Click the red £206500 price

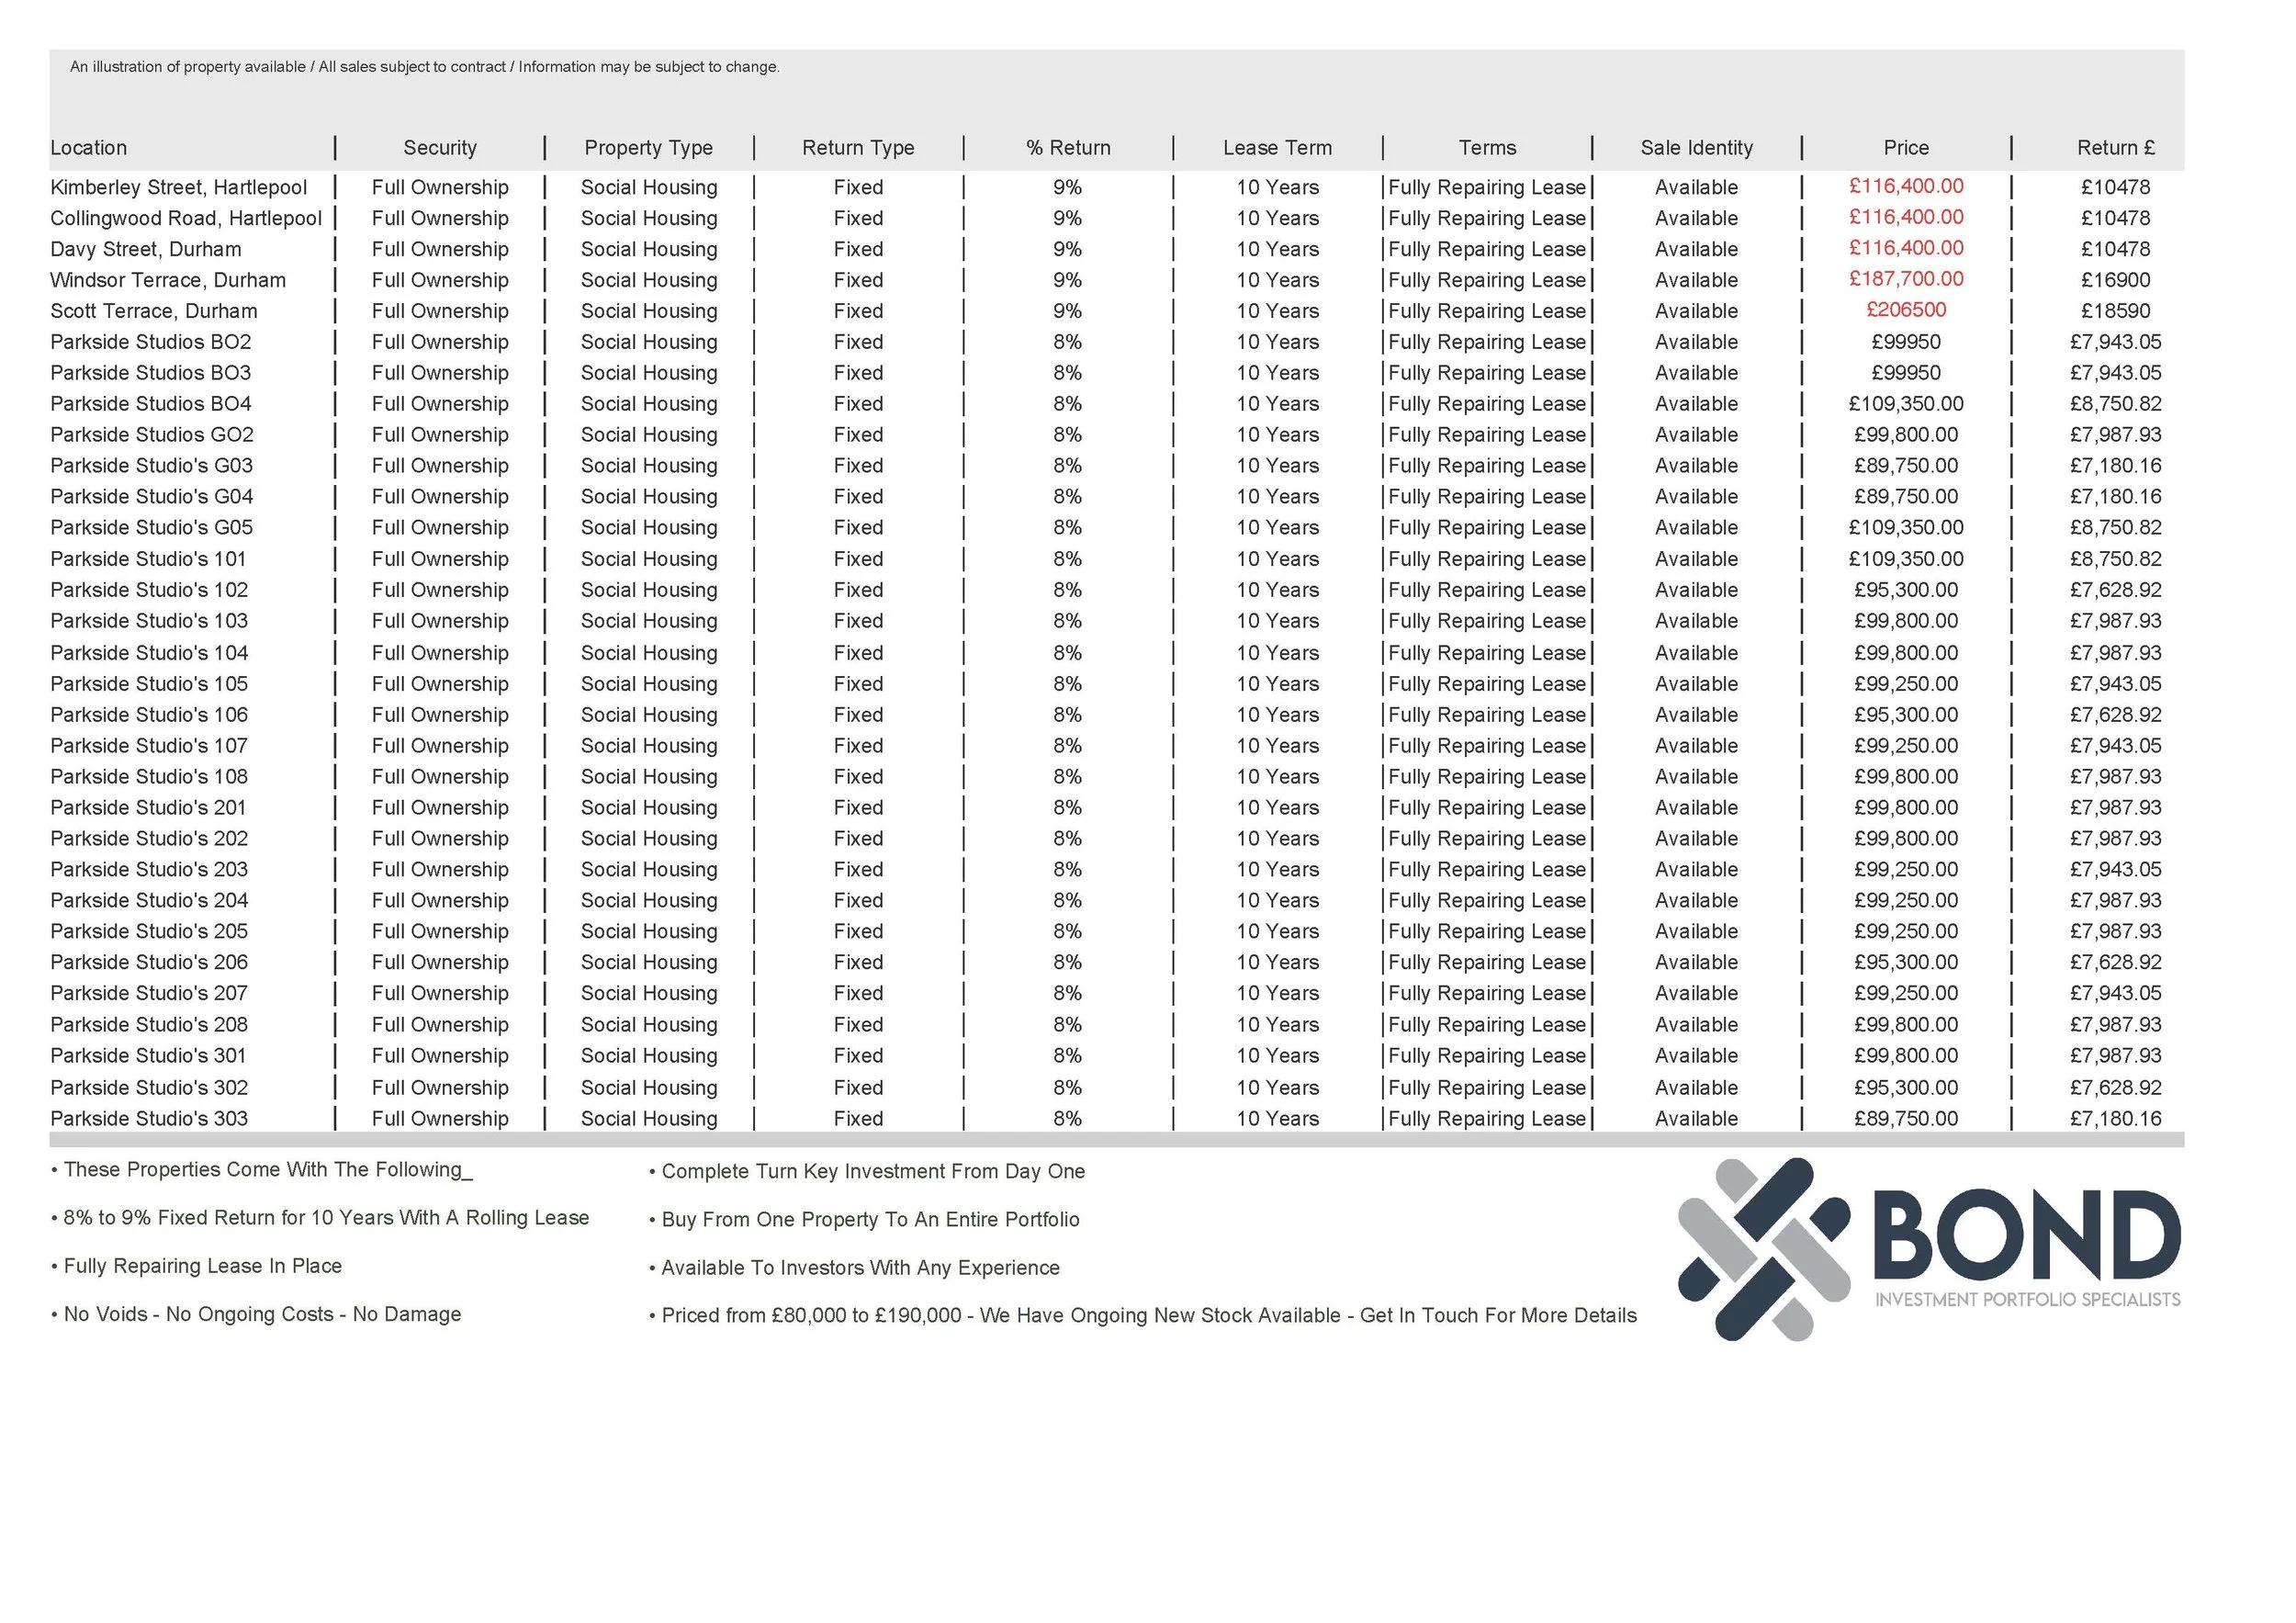click(1905, 310)
